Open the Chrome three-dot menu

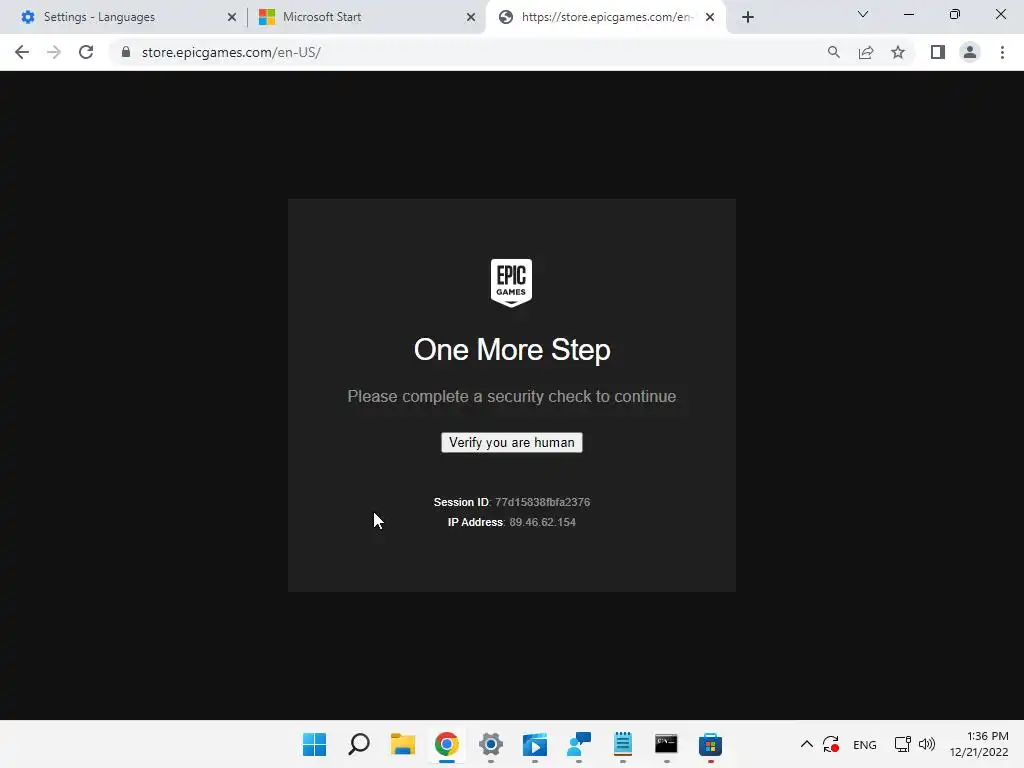tap(1002, 52)
